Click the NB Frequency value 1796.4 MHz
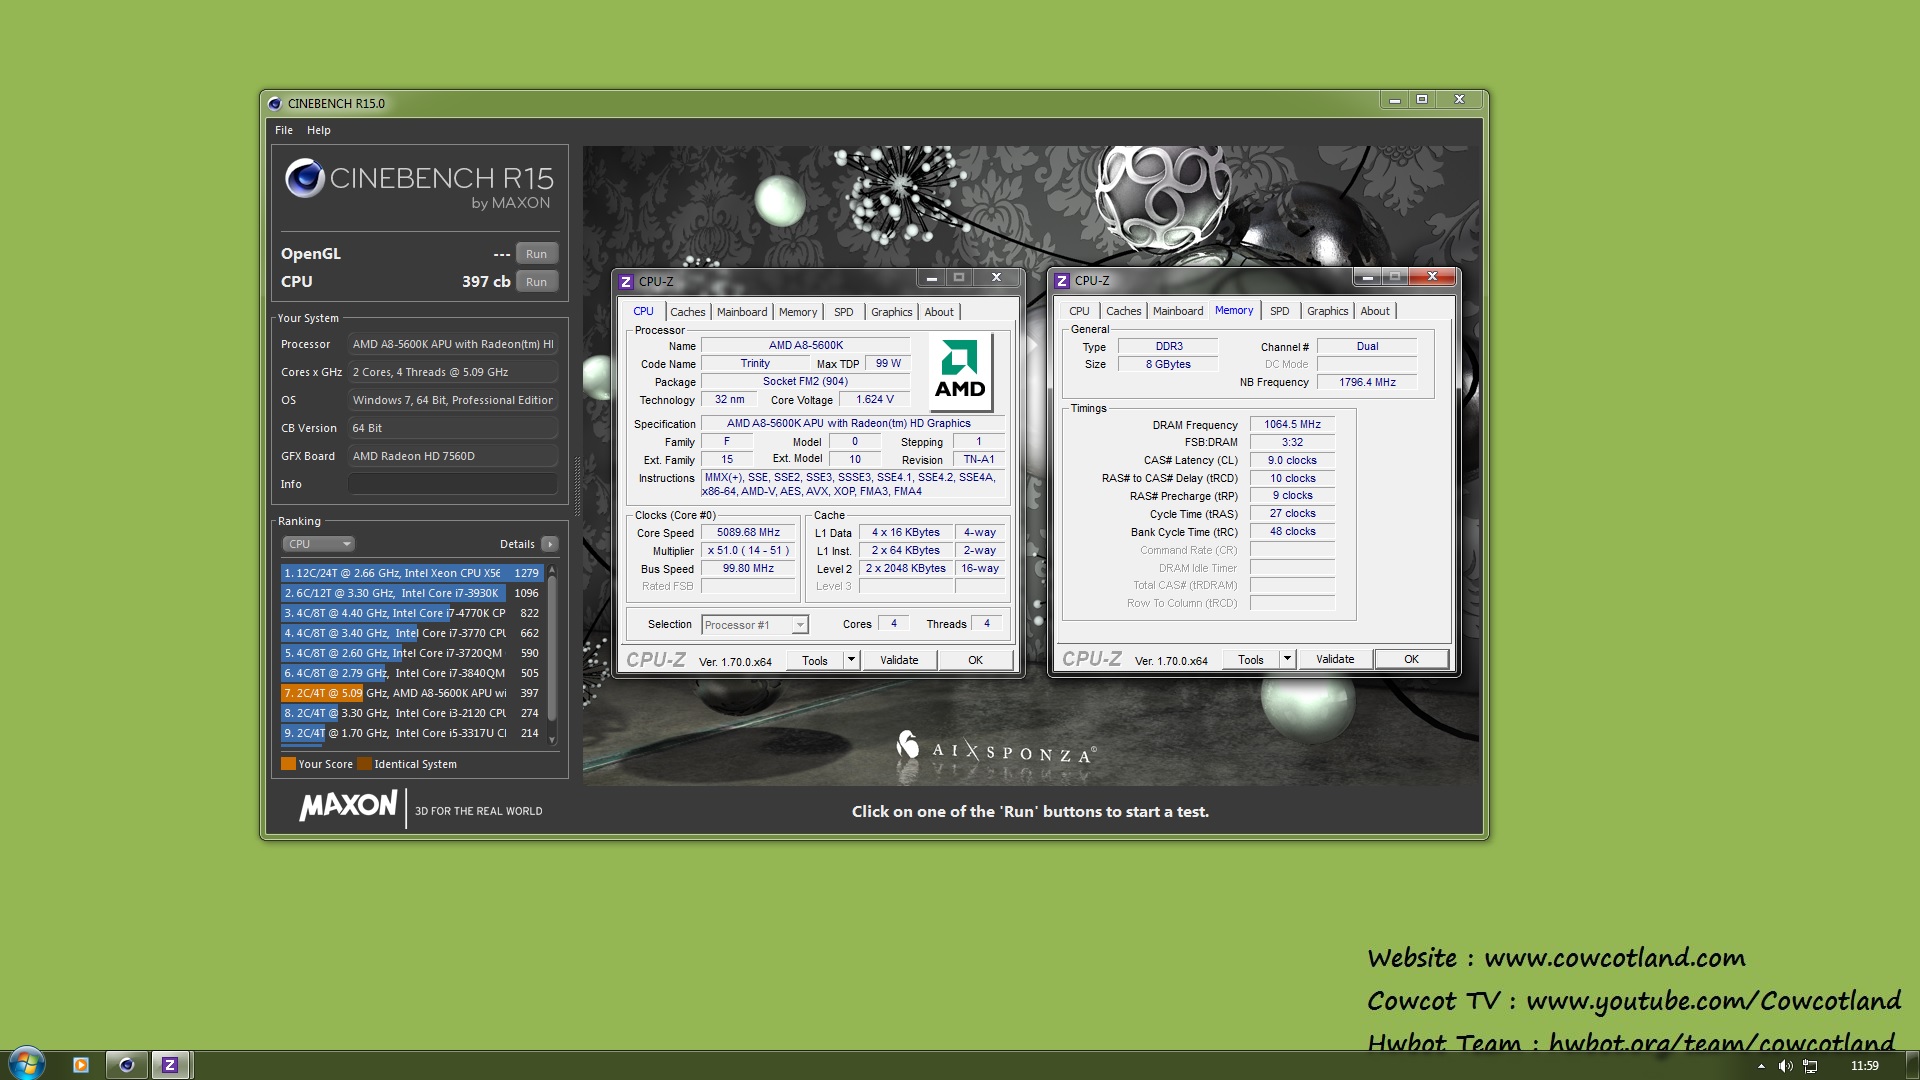Viewport: 1920px width, 1080px height. tap(1367, 382)
